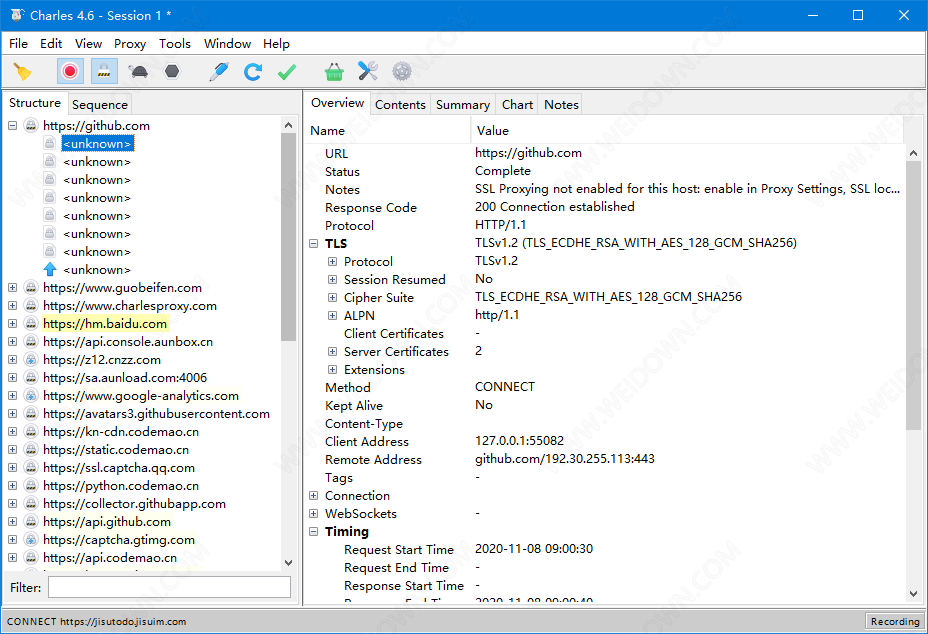
Task: Click the Repeat request refresh icon
Action: [253, 72]
